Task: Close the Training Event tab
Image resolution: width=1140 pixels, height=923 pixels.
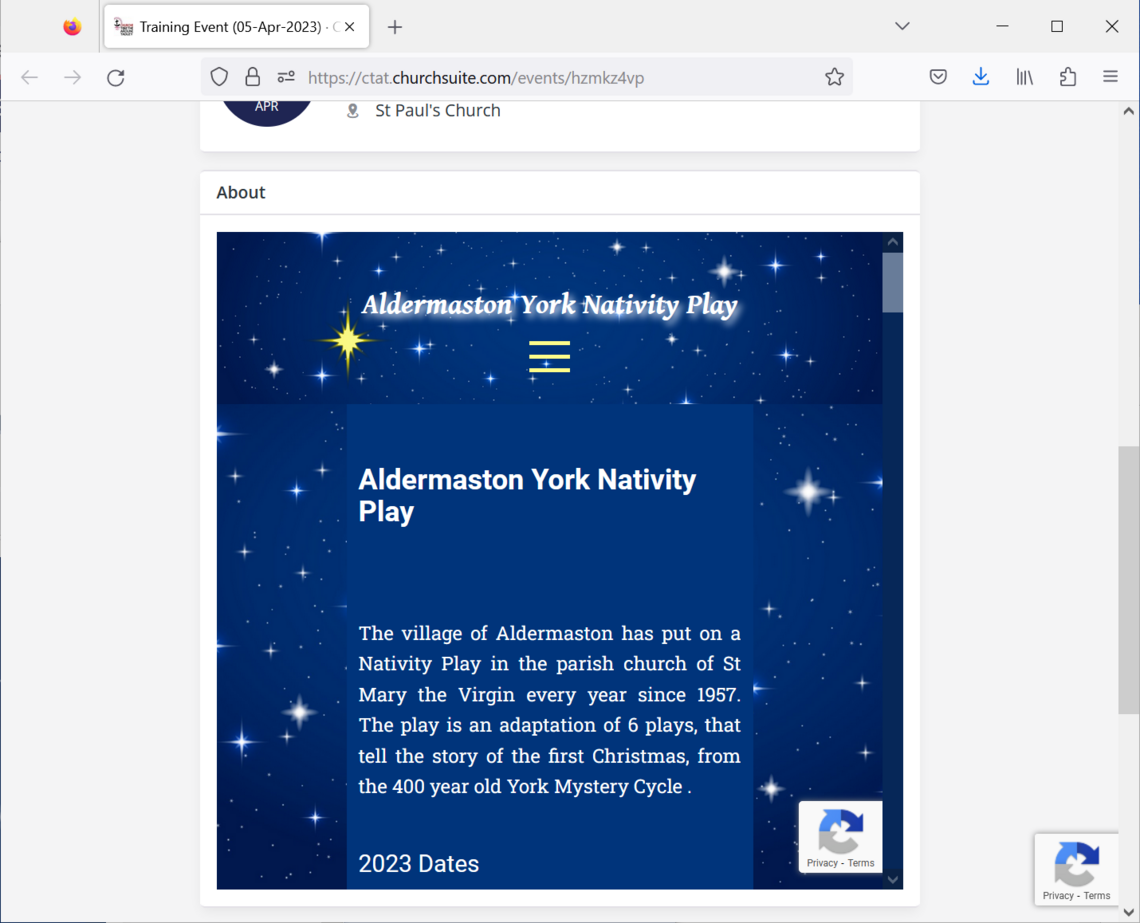Action: click(350, 27)
